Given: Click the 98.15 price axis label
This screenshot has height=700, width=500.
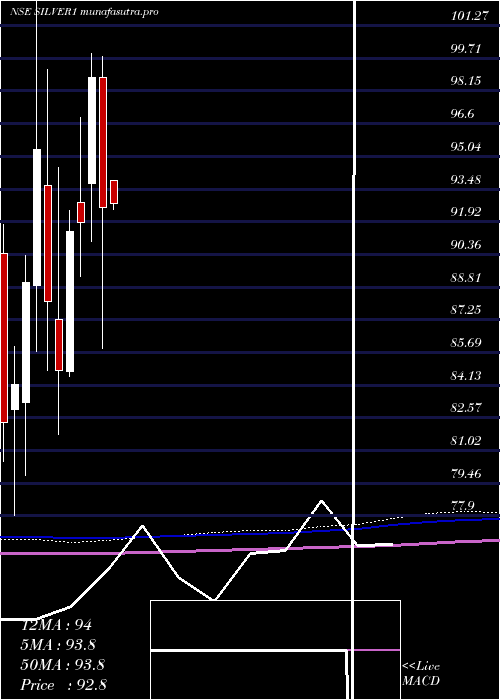Looking at the screenshot, I should tap(466, 81).
